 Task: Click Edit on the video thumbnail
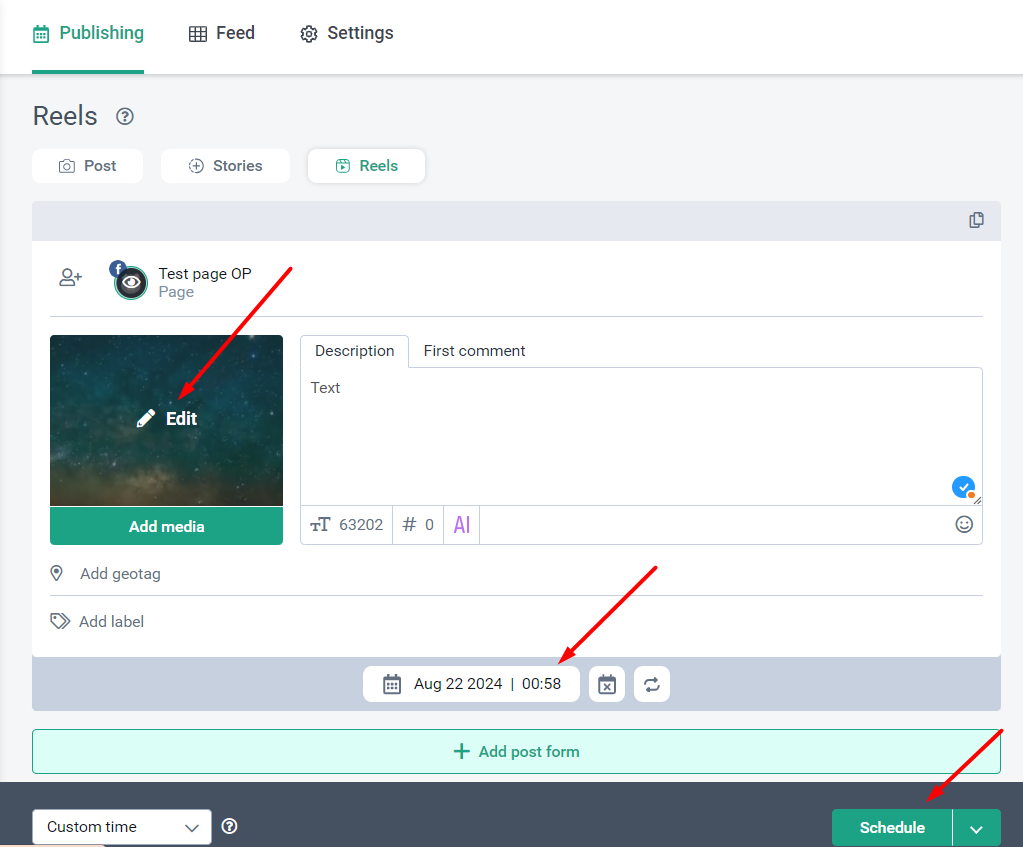[x=167, y=419]
